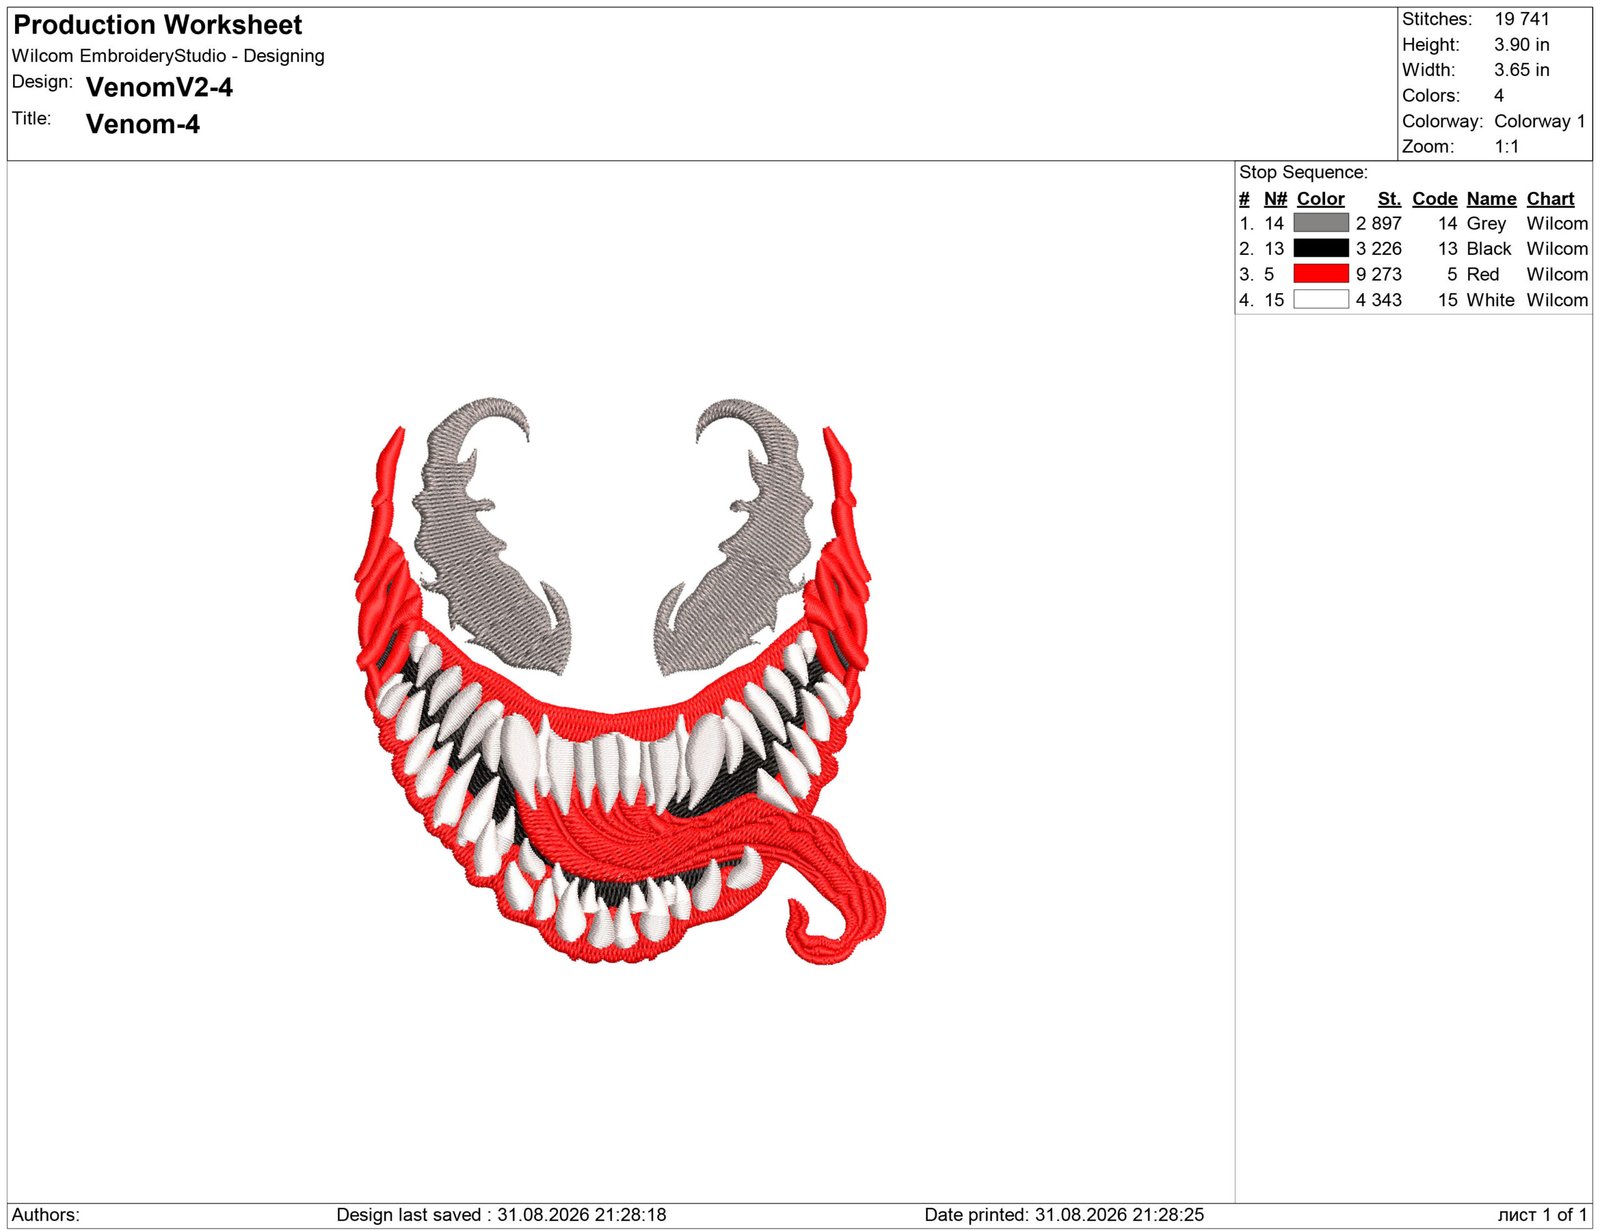Click the "St." column header
1600x1231 pixels.
(x=1389, y=199)
